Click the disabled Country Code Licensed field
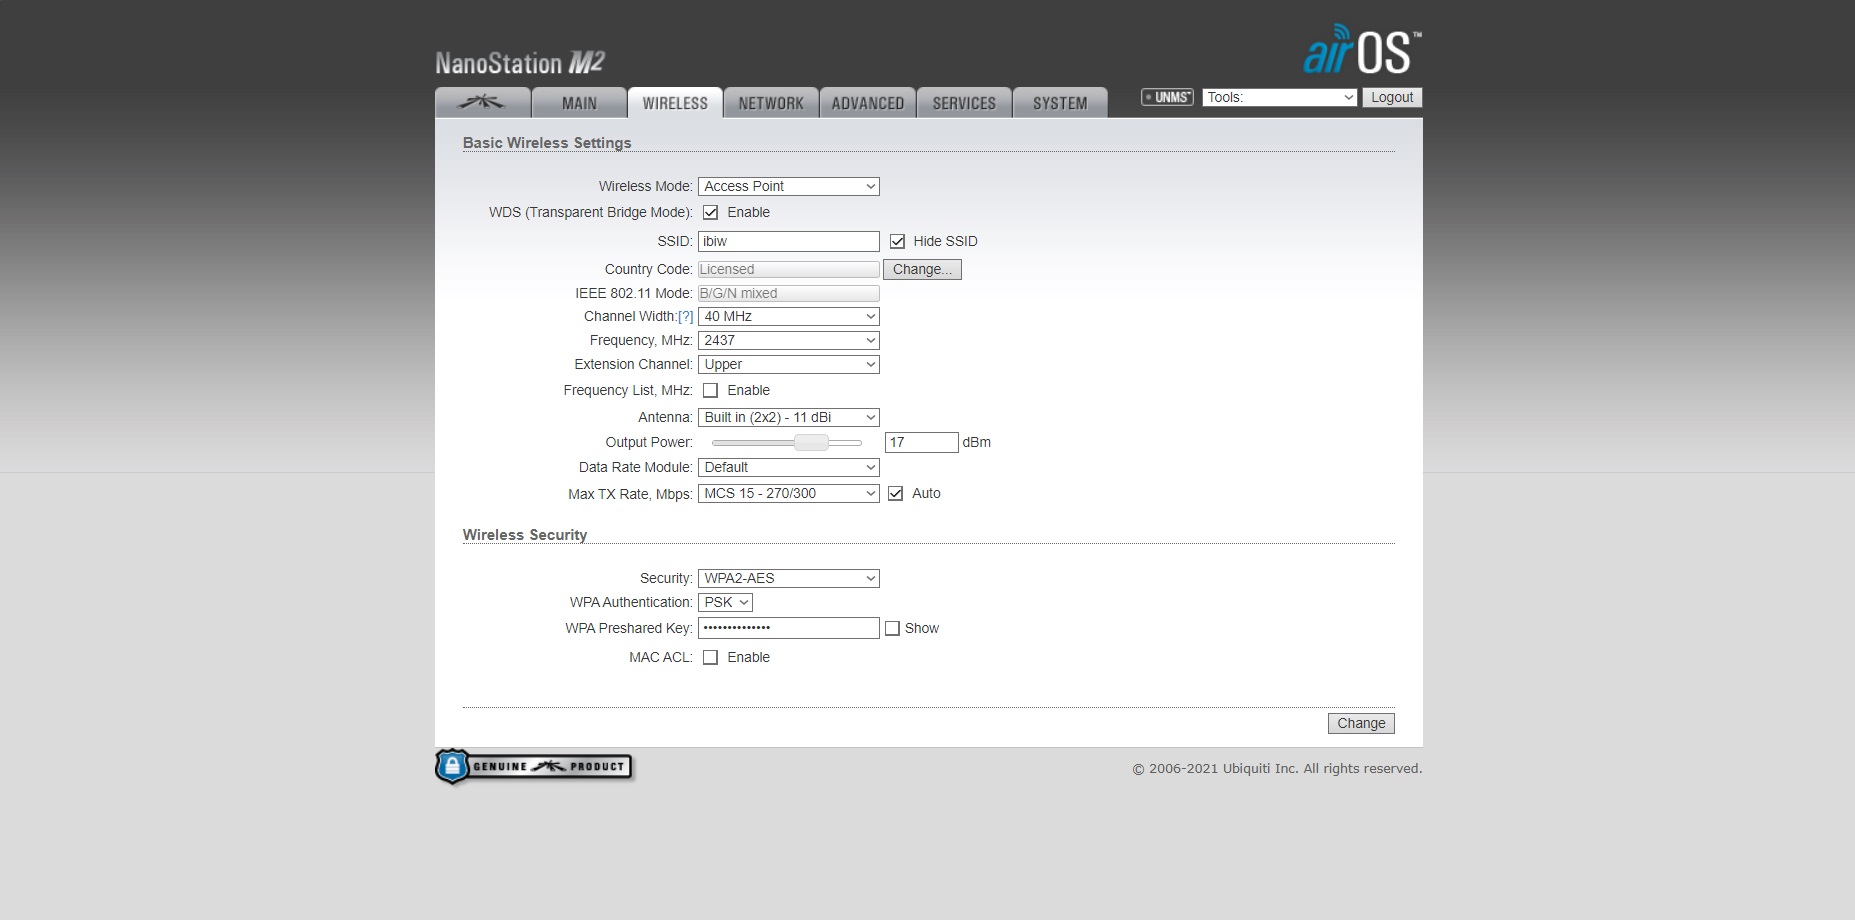 tap(789, 269)
